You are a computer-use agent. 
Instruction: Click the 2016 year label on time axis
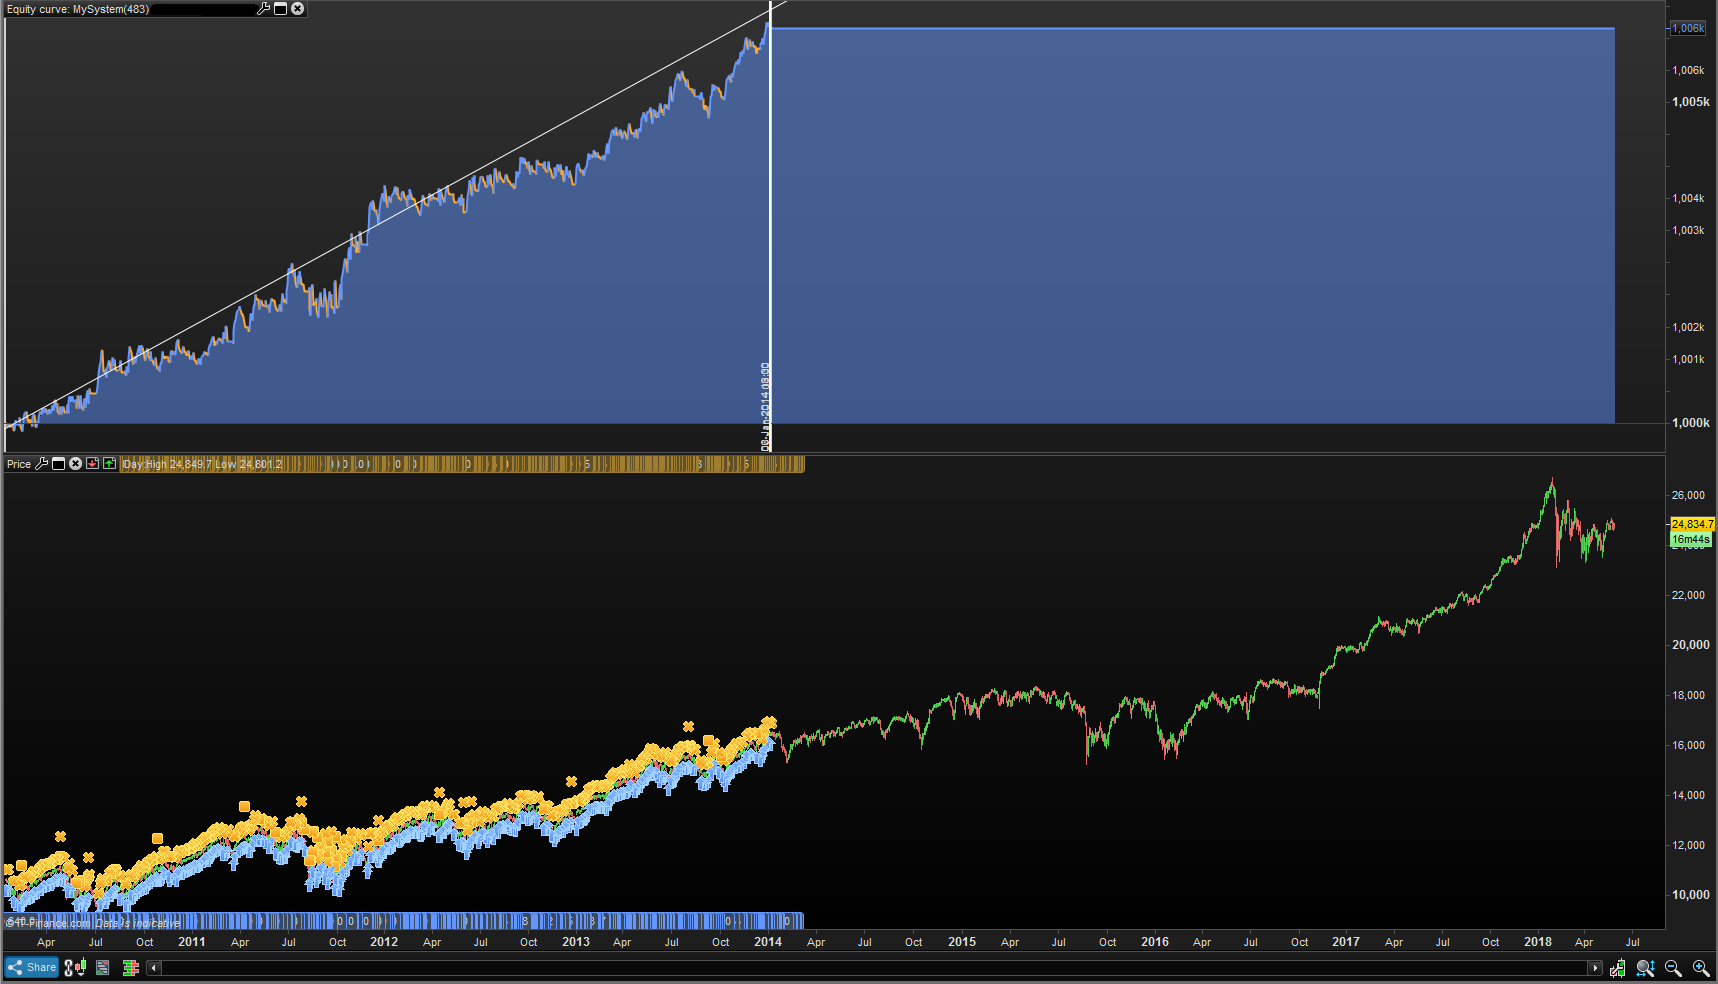pyautogui.click(x=1155, y=942)
